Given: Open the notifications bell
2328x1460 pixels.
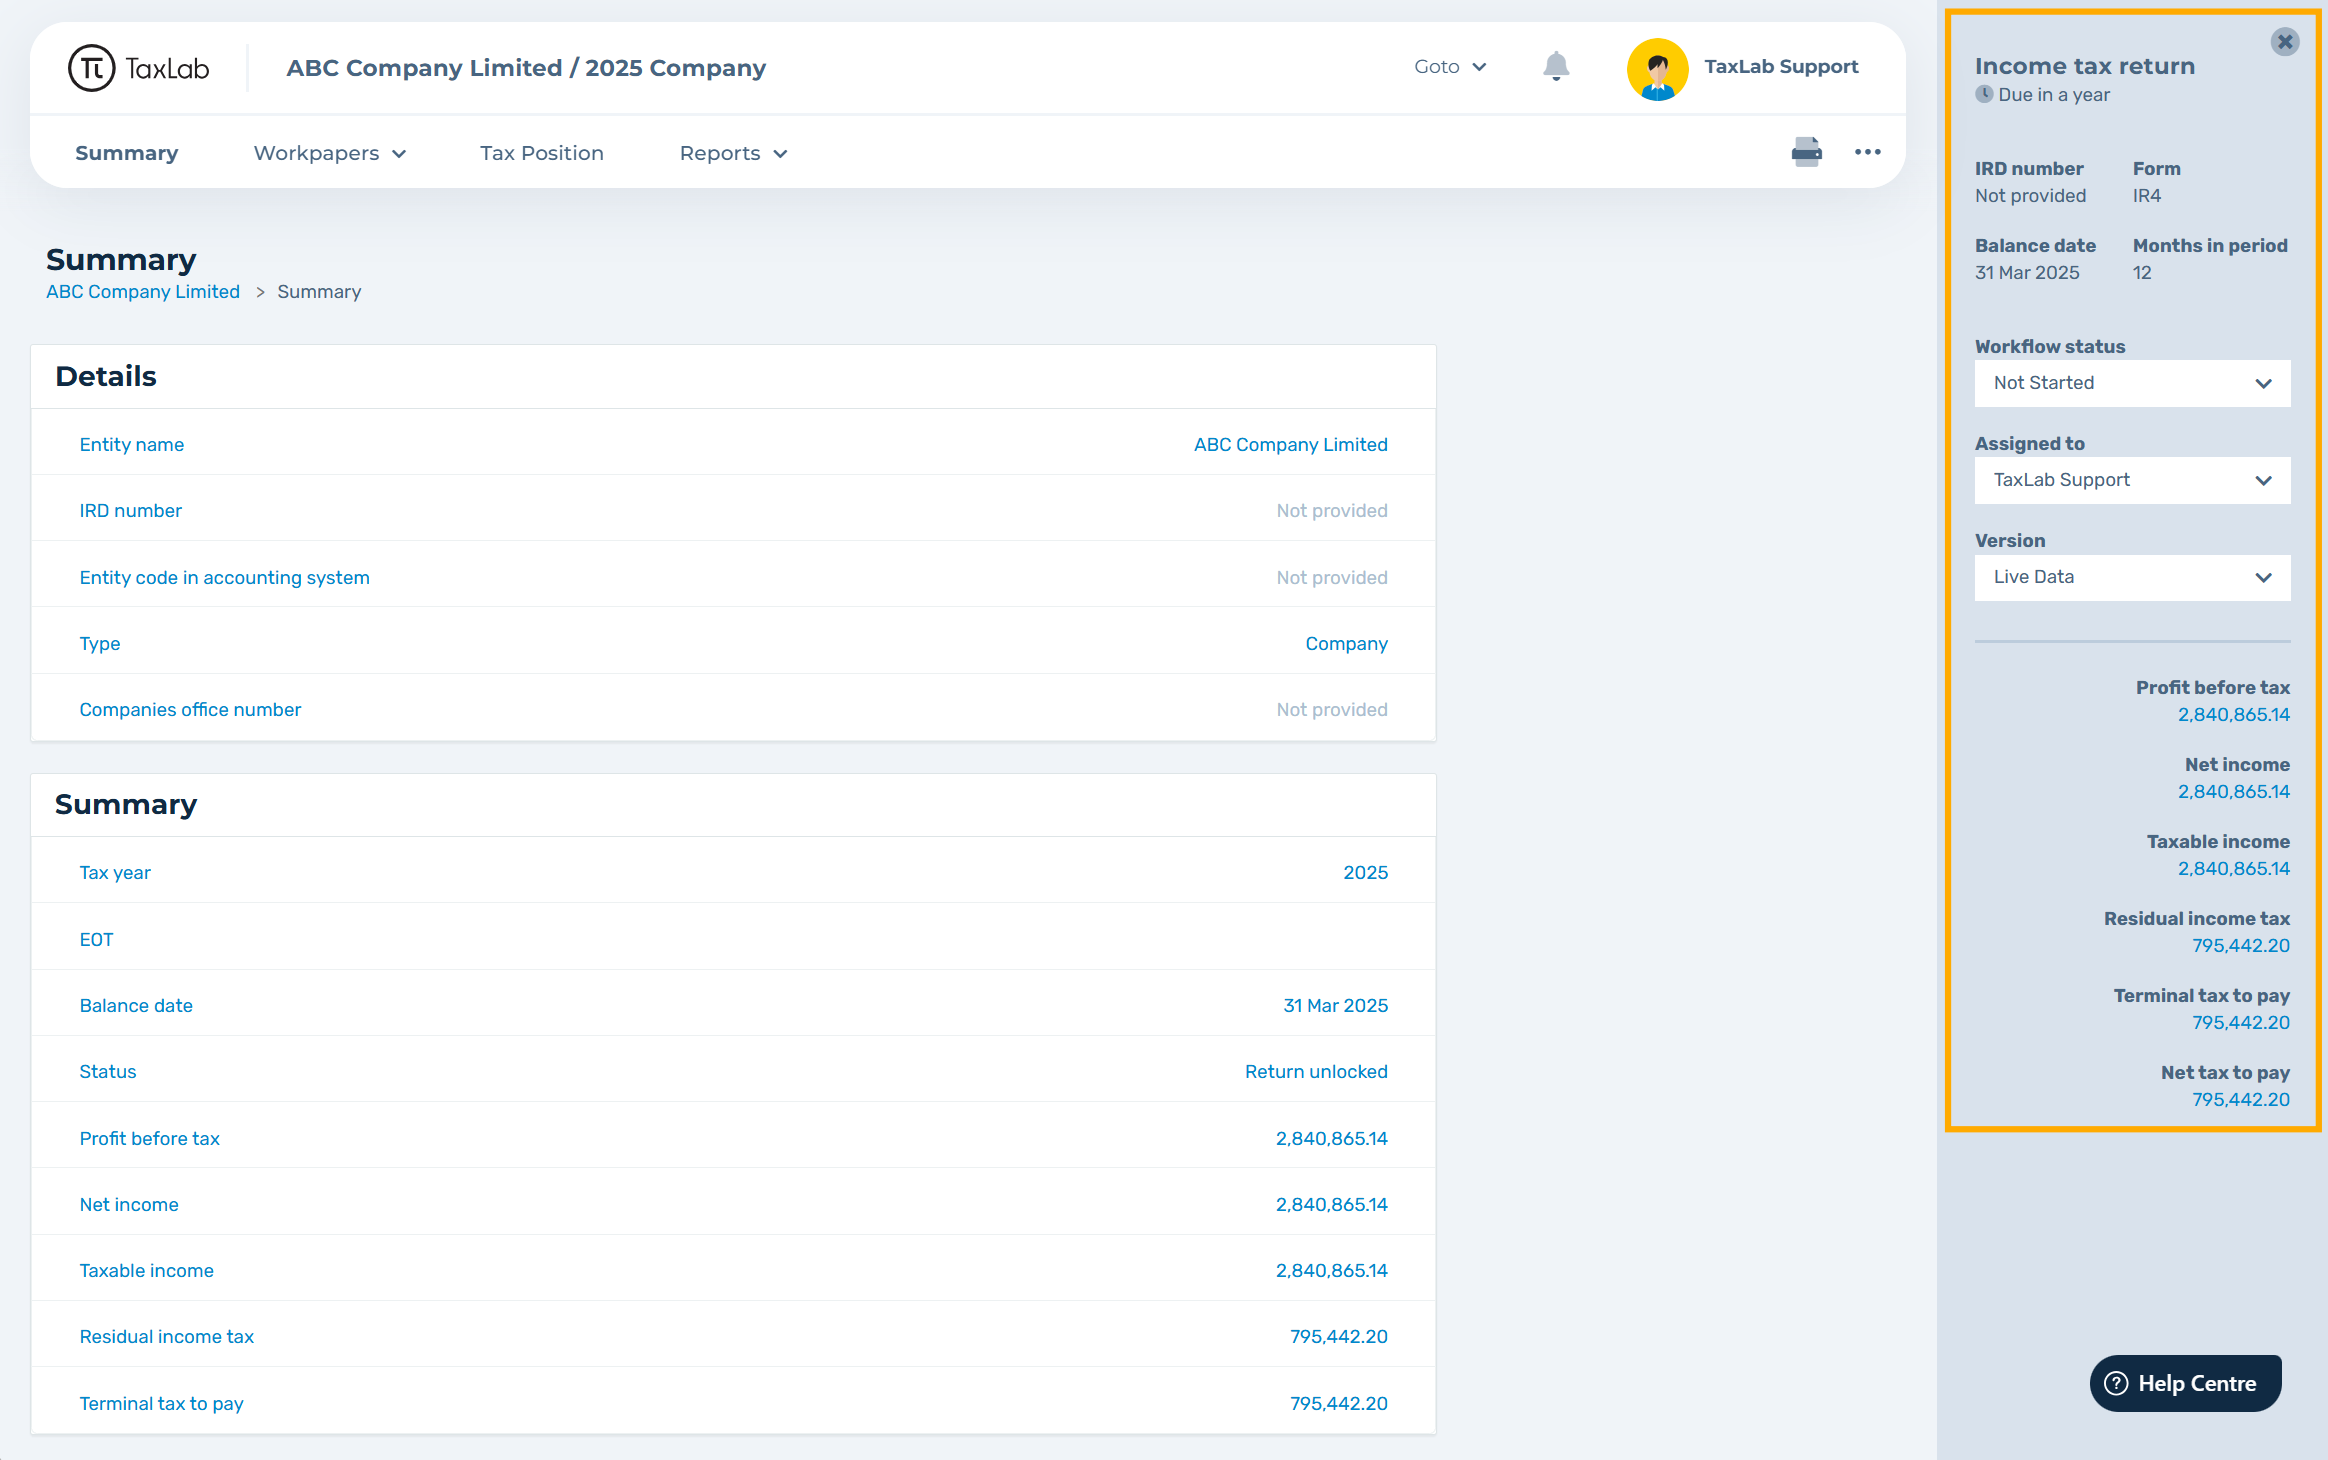Looking at the screenshot, I should click(x=1556, y=67).
